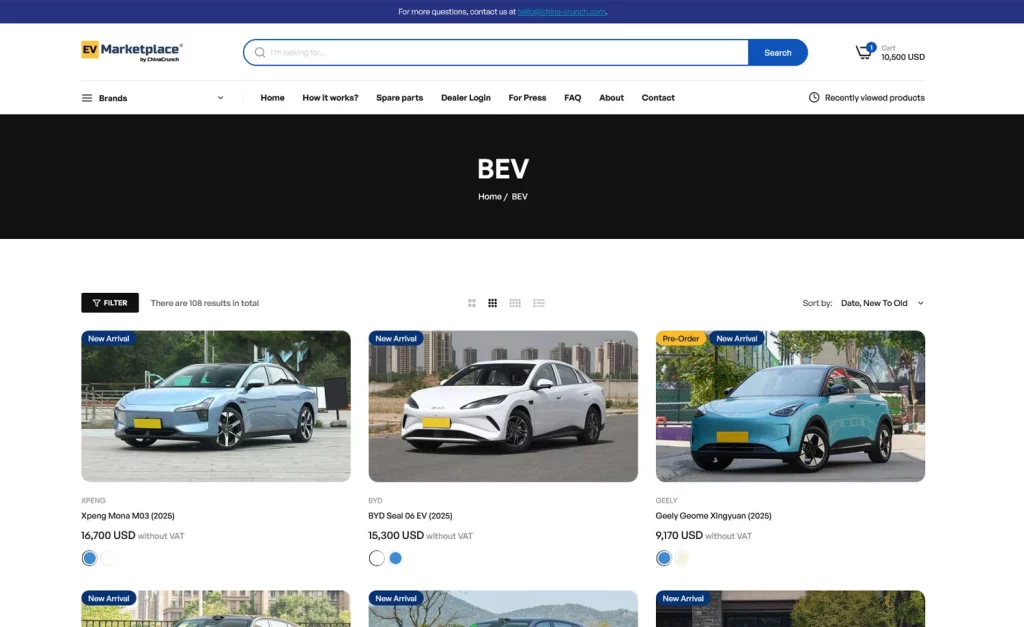Click Home in the breadcrumb
This screenshot has width=1024, height=627.
pos(490,197)
